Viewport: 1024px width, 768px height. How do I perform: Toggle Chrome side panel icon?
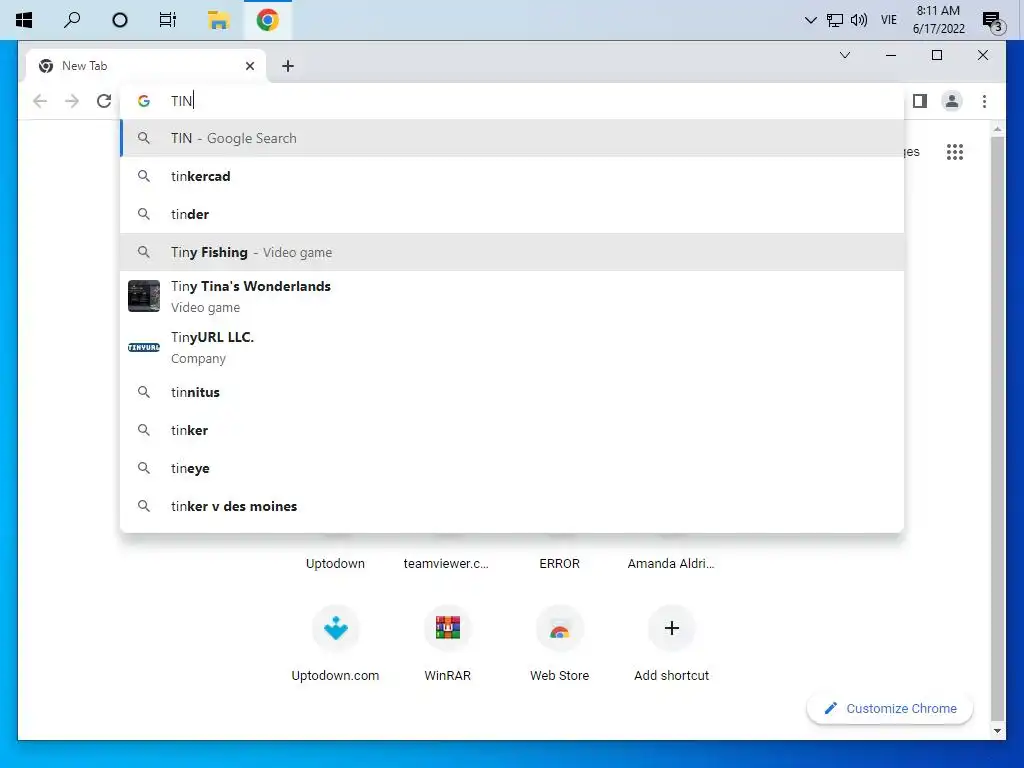click(920, 101)
